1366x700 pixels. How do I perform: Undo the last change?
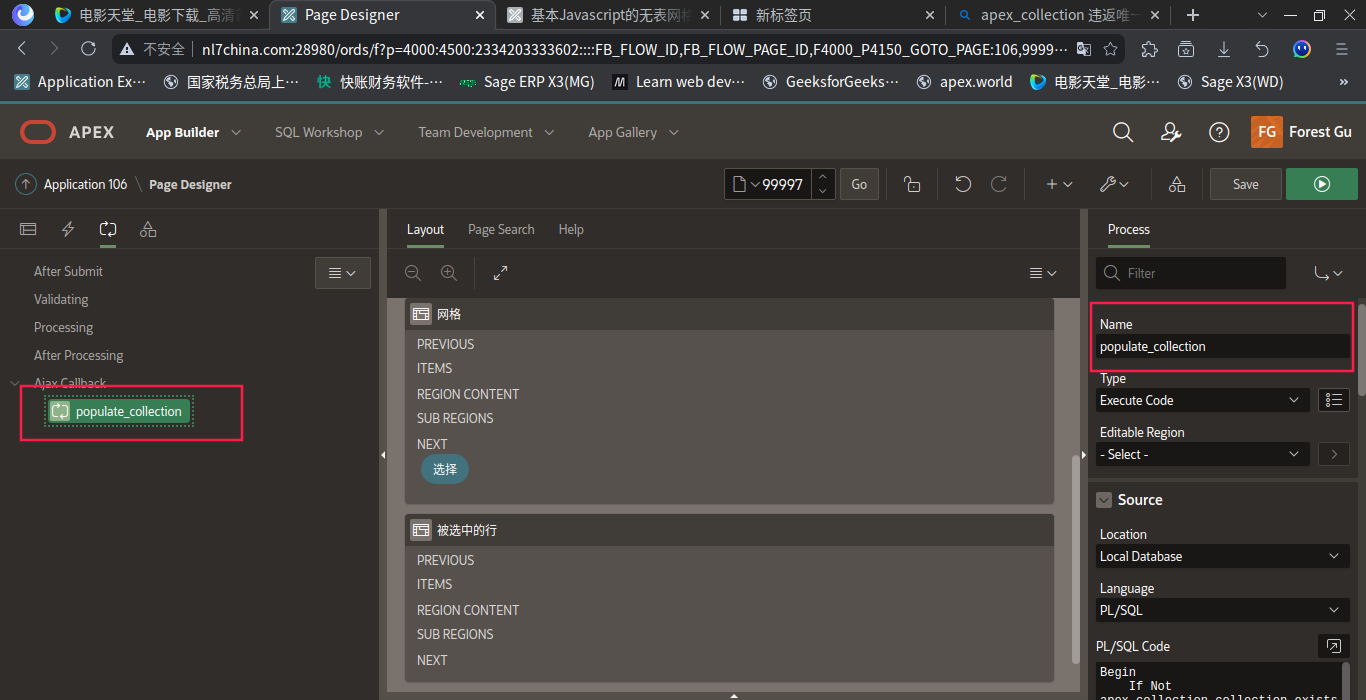pyautogui.click(x=961, y=183)
